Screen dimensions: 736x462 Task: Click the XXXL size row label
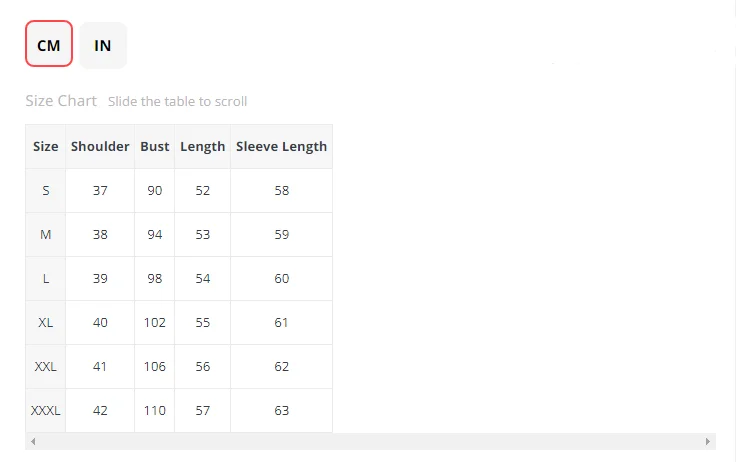[46, 411]
